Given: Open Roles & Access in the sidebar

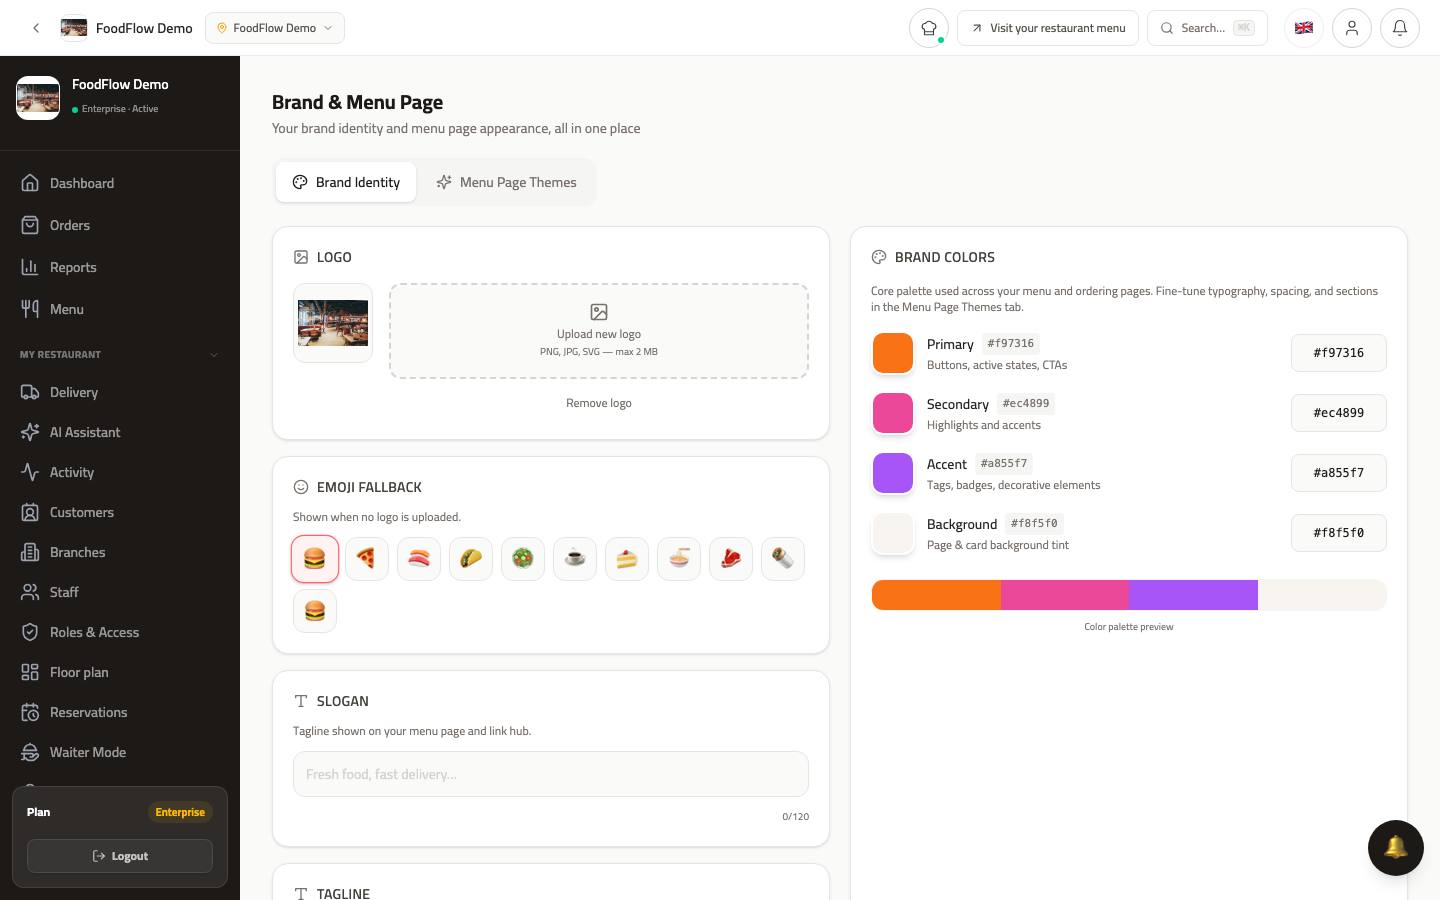Looking at the screenshot, I should (x=120, y=632).
